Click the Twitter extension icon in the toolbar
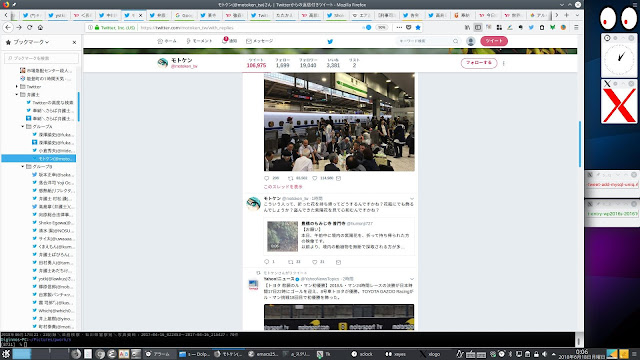 pyautogui.click(x=531, y=27)
